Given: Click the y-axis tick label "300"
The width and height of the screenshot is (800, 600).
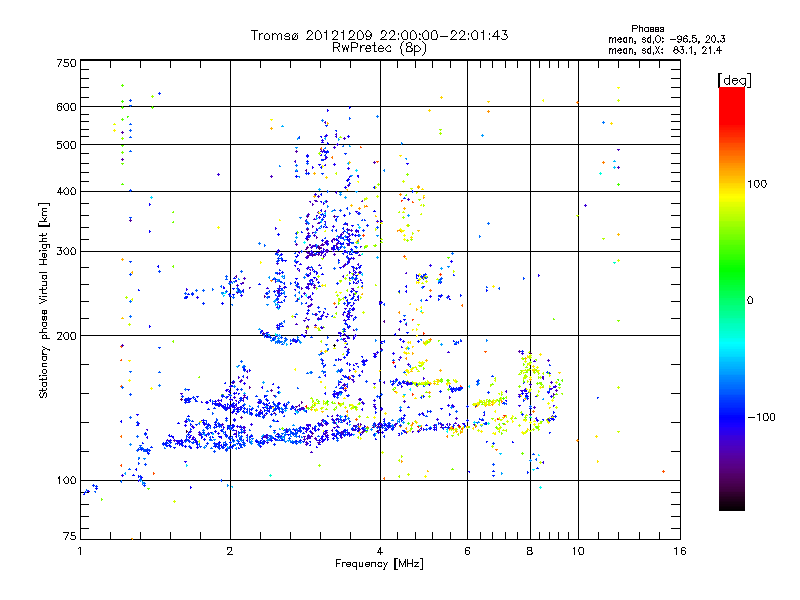Looking at the screenshot, I should [66, 251].
